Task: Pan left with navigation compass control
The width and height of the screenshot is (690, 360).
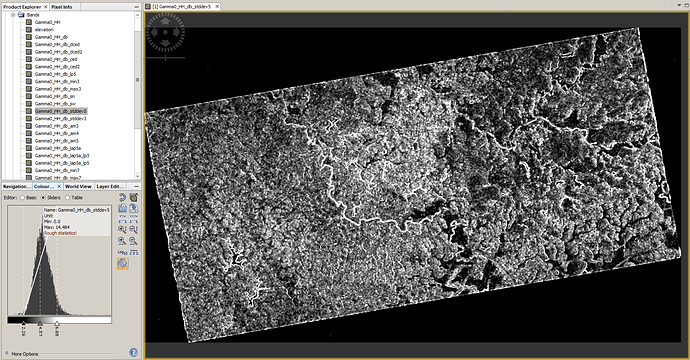Action: (154, 32)
